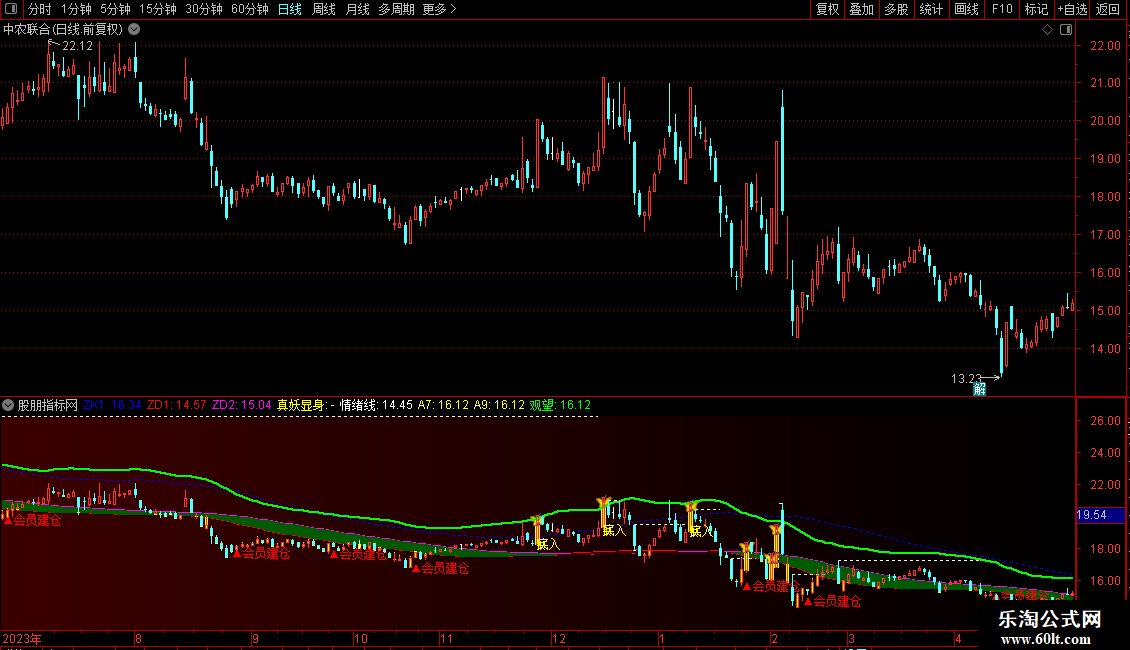Select the 15分钟 period tab

pos(158,9)
